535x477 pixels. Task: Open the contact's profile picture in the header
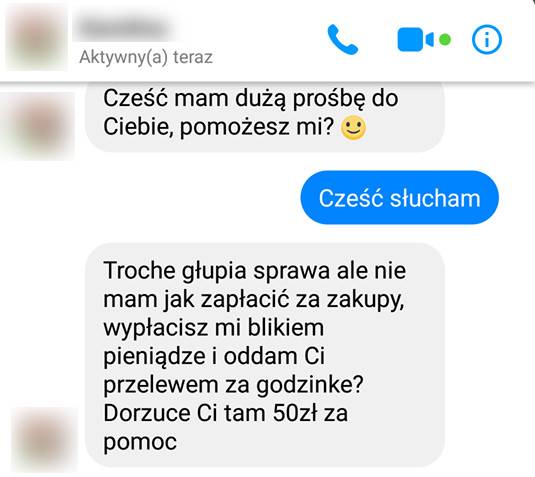click(37, 38)
